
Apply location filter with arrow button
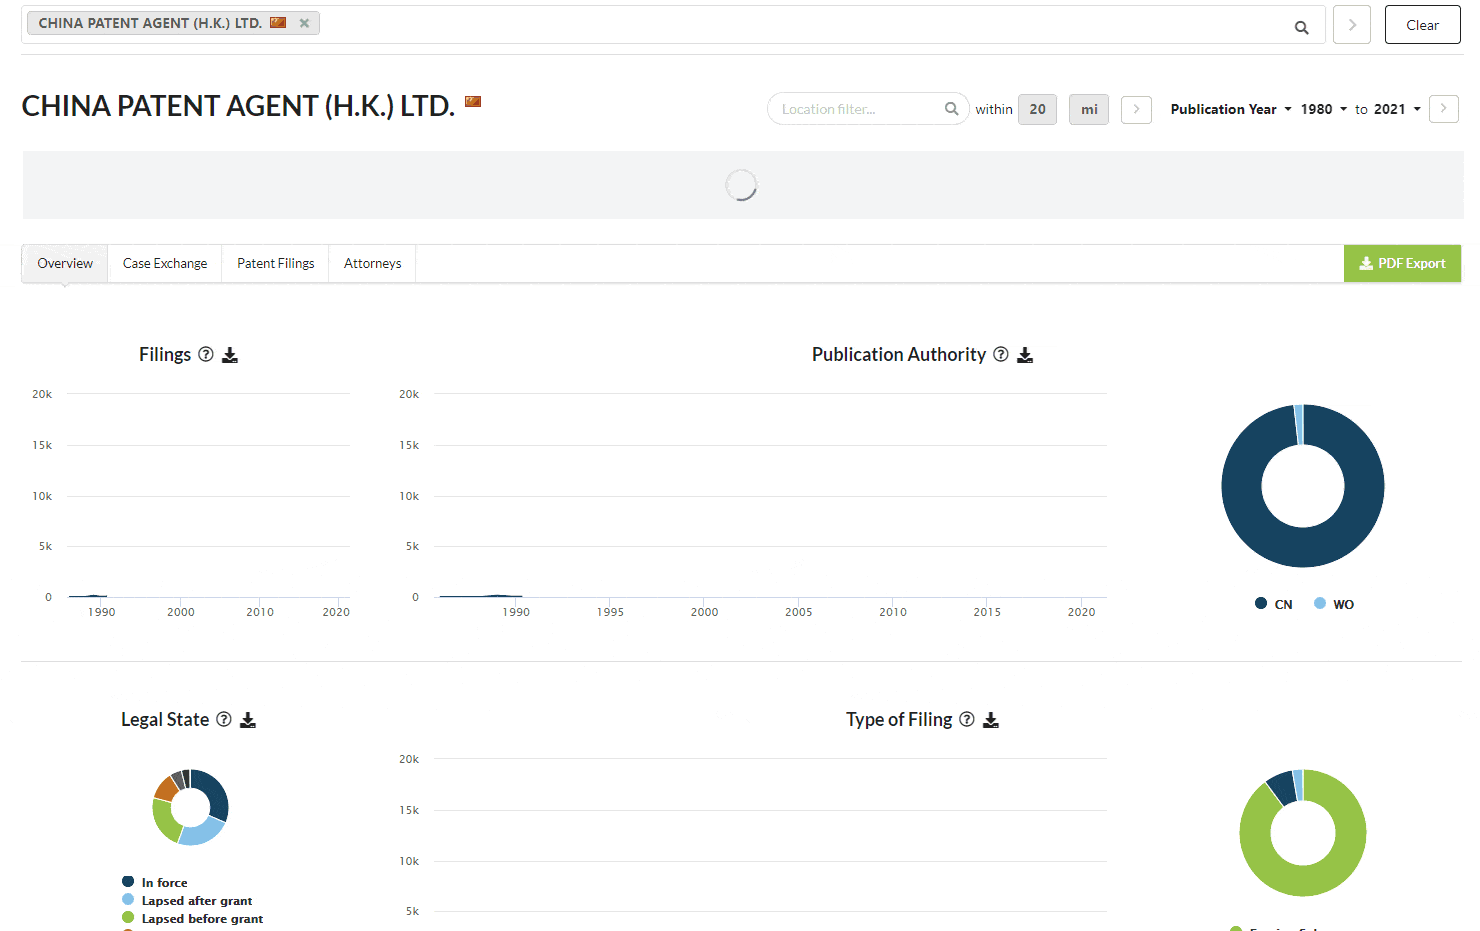coord(1136,109)
